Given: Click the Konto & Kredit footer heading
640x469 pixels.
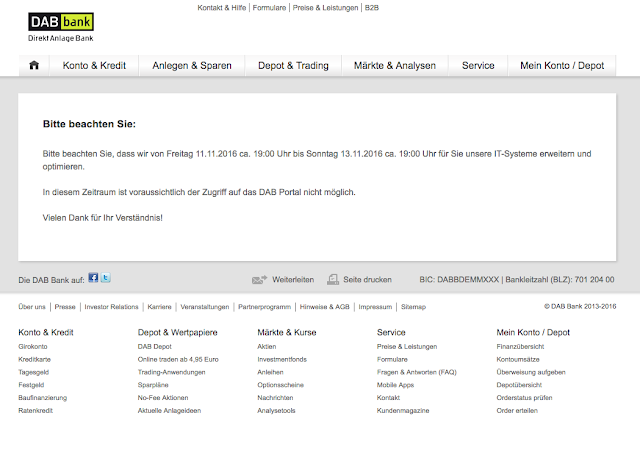Looking at the screenshot, I should click(x=46, y=333).
